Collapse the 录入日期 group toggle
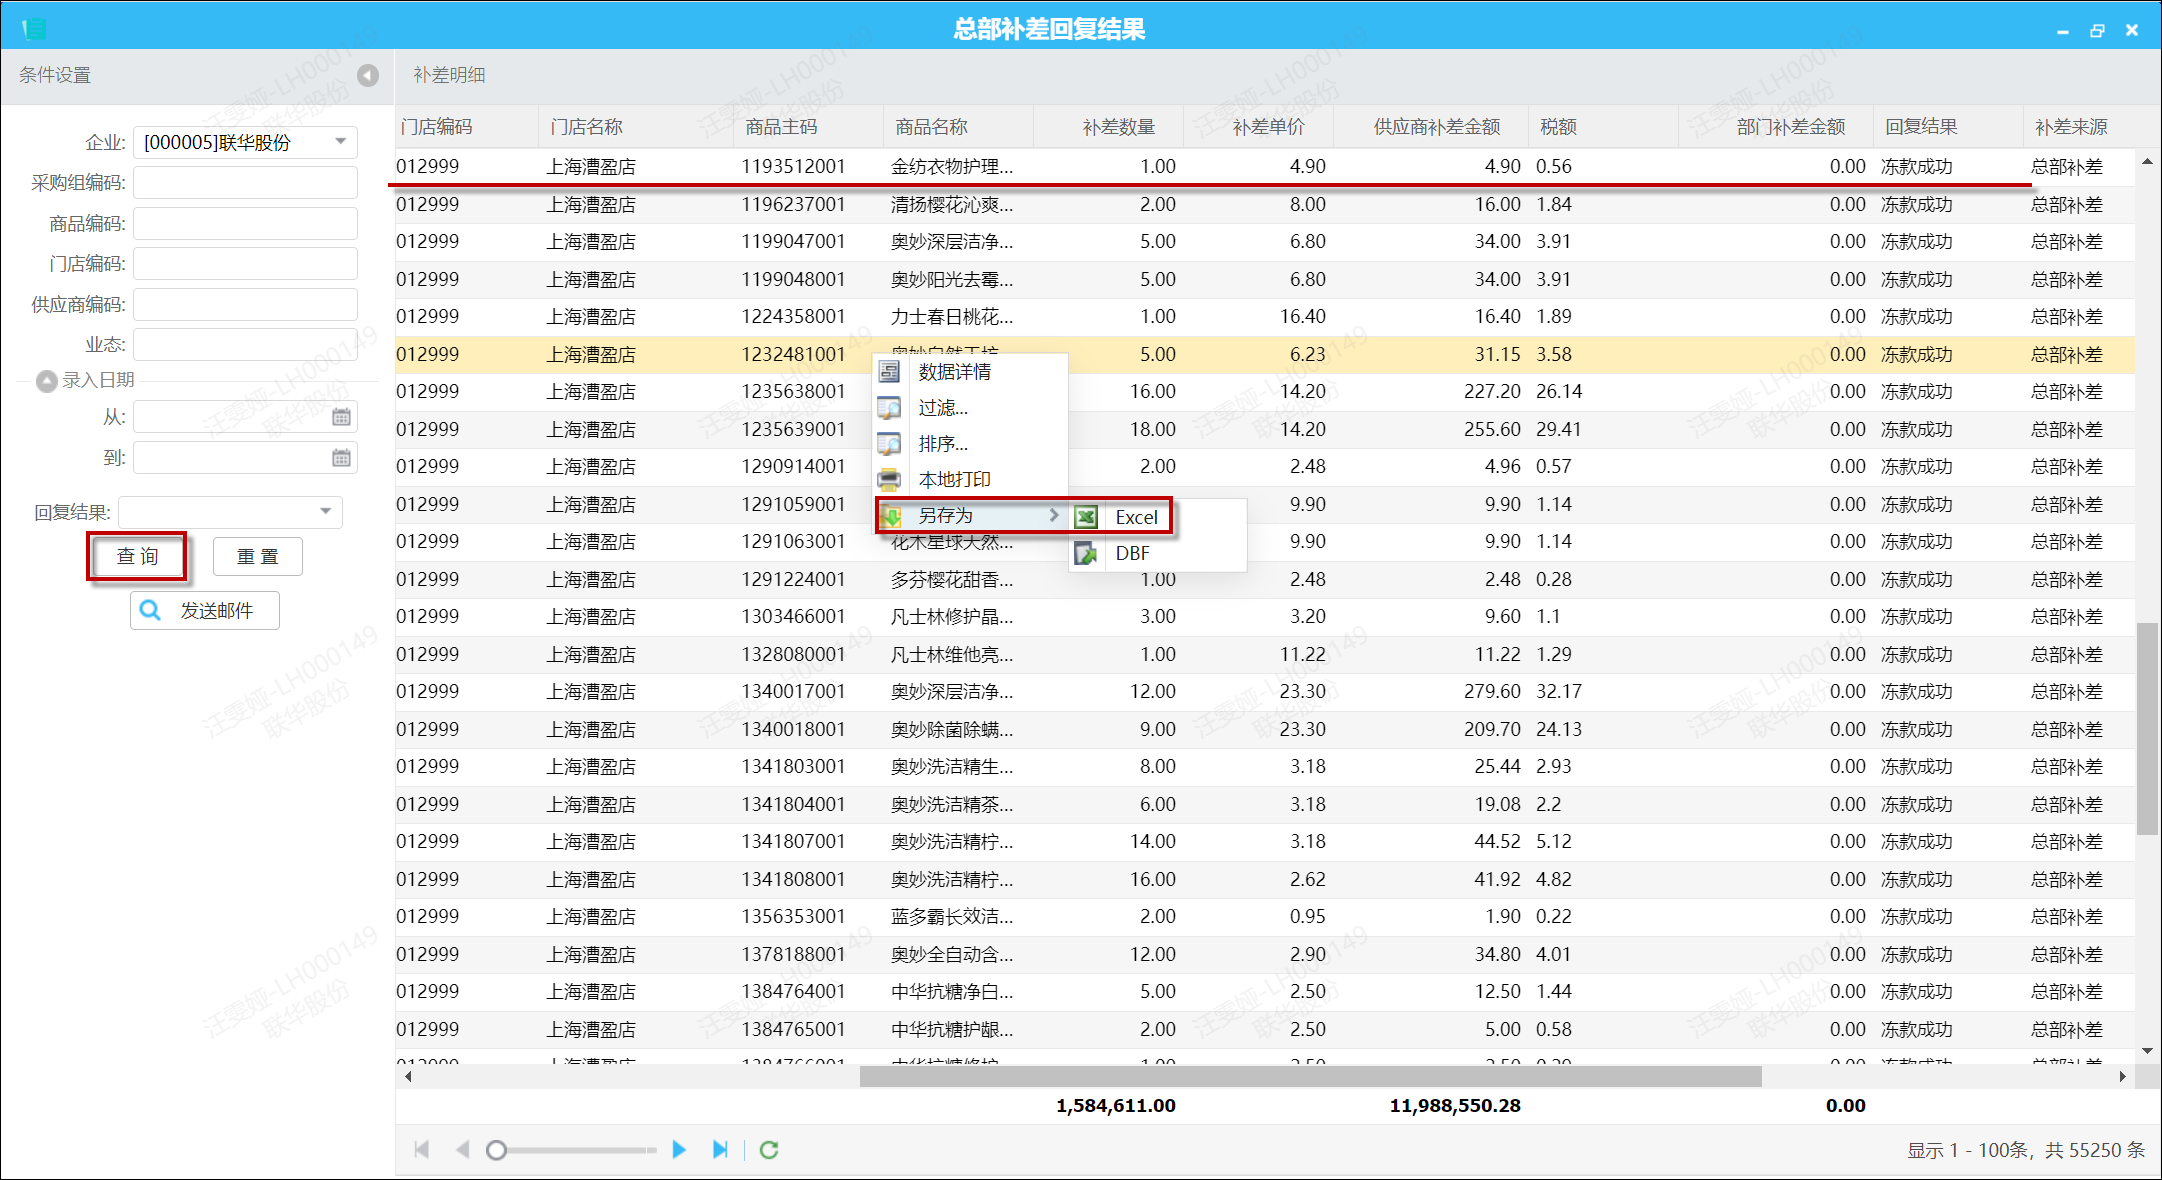The height and width of the screenshot is (1180, 2162). [46, 381]
